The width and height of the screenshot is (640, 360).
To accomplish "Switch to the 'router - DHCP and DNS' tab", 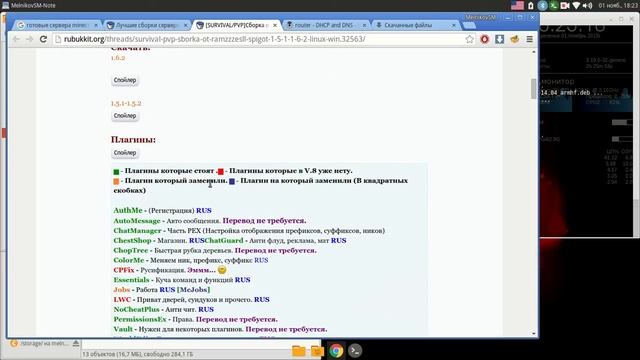I will click(323, 25).
